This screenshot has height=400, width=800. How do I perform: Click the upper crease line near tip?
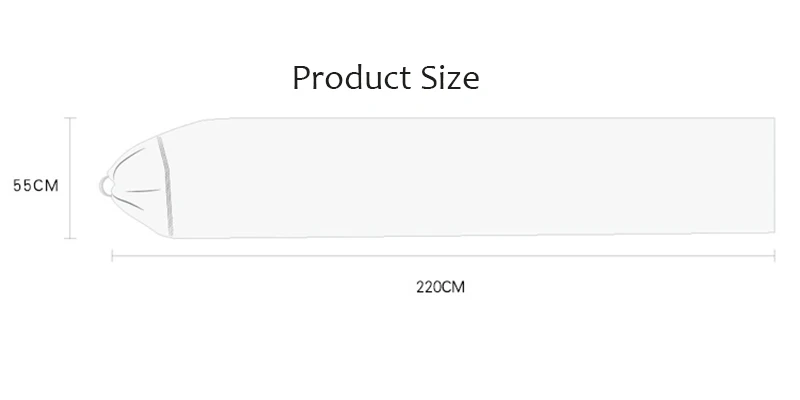tap(130, 160)
